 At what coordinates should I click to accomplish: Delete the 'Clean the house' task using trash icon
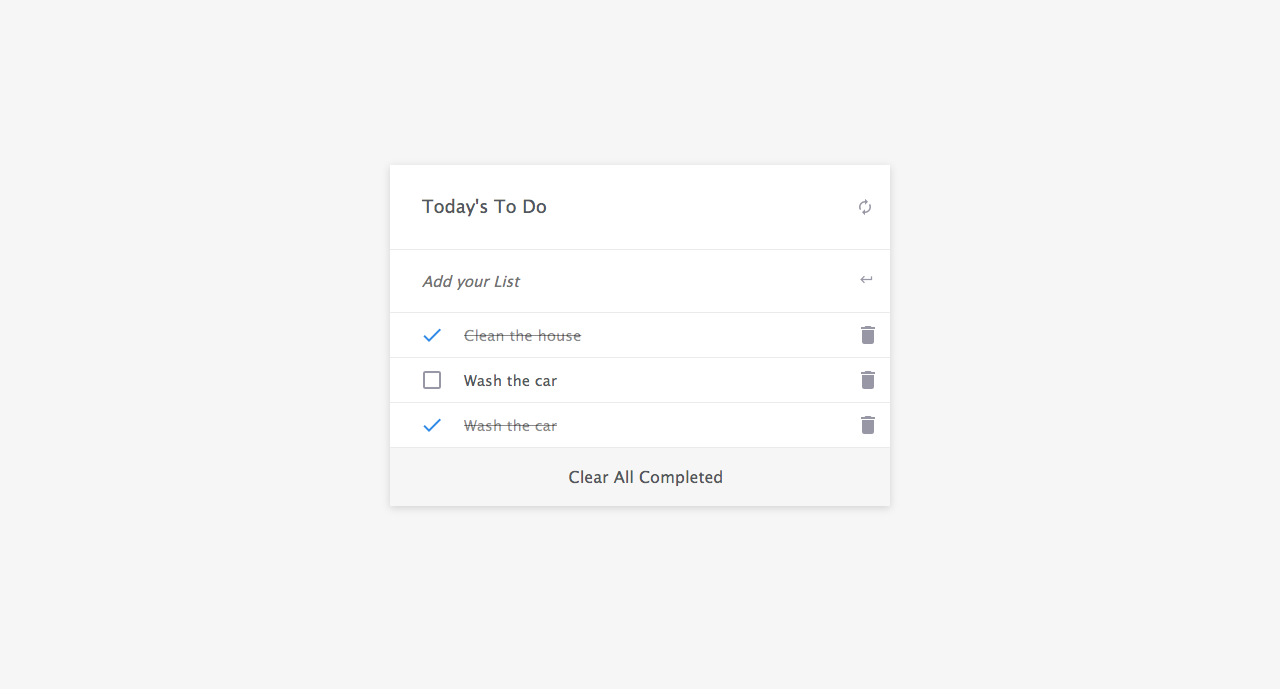click(x=867, y=335)
